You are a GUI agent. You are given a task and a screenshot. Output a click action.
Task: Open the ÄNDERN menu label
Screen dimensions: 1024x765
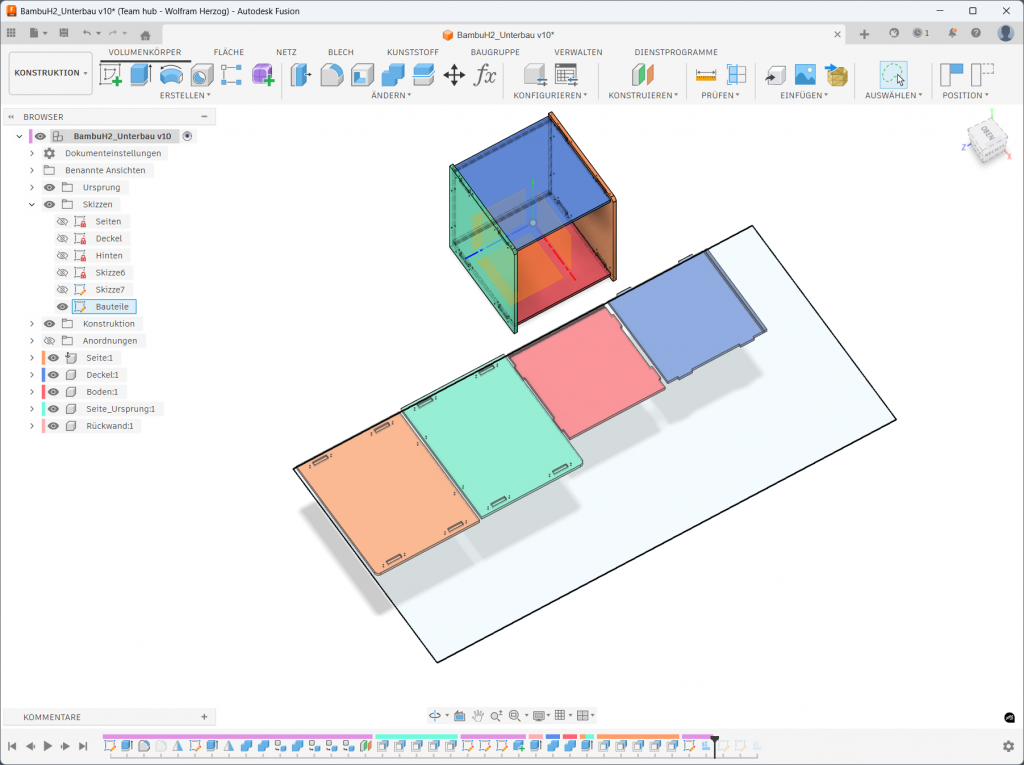point(392,96)
